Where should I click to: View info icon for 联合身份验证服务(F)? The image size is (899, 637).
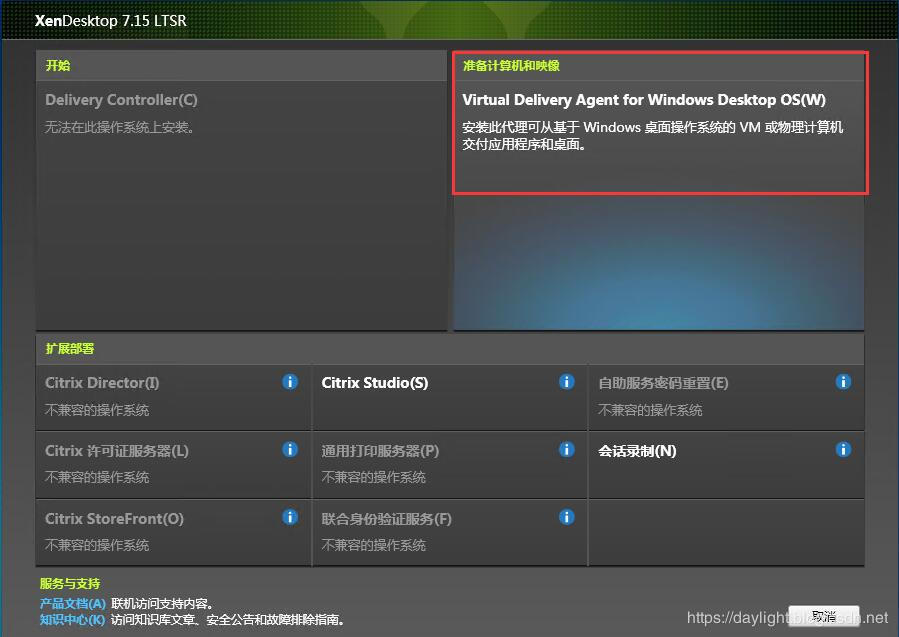coord(566,517)
